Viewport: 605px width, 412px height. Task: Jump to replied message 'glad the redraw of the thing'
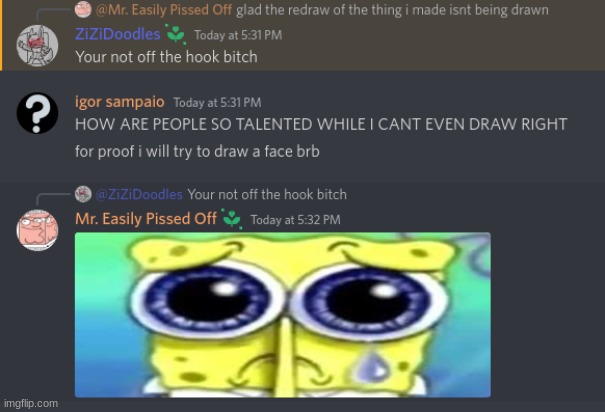(392, 10)
